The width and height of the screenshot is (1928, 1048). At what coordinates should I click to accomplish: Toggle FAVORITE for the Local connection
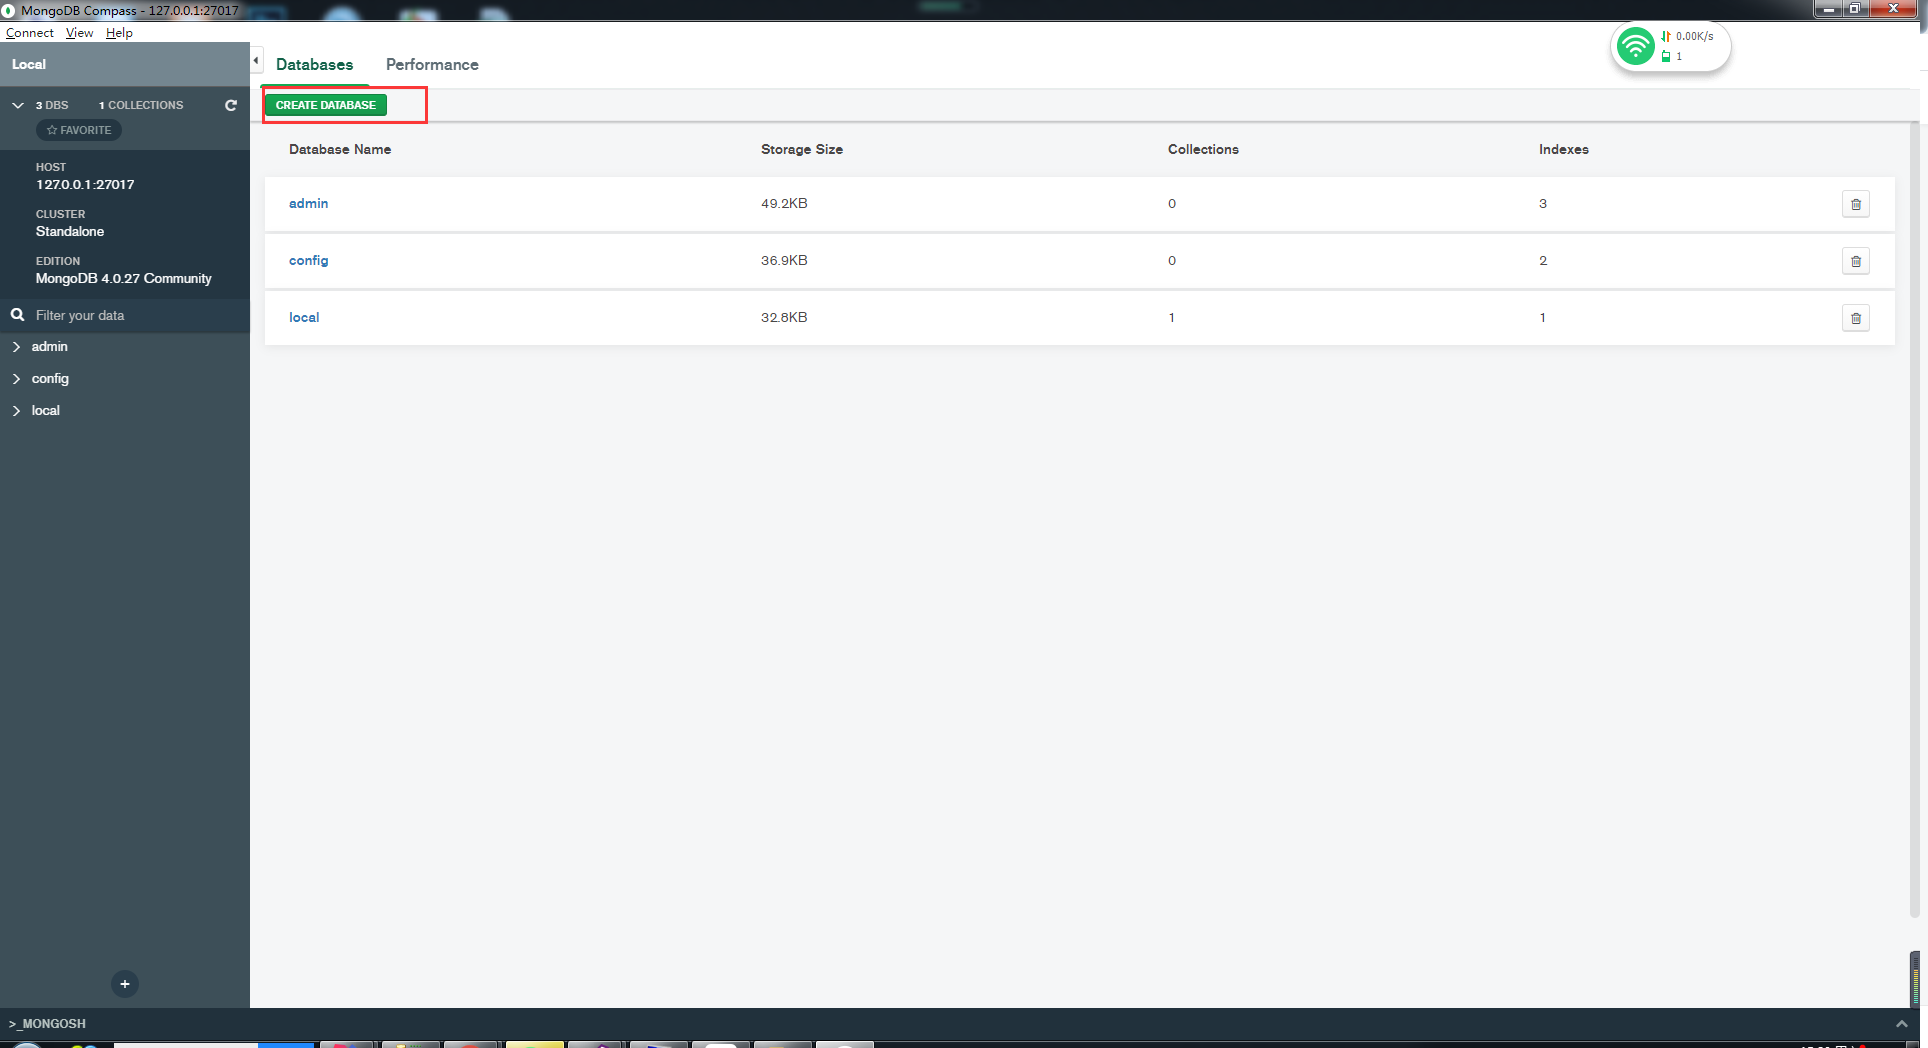78,130
